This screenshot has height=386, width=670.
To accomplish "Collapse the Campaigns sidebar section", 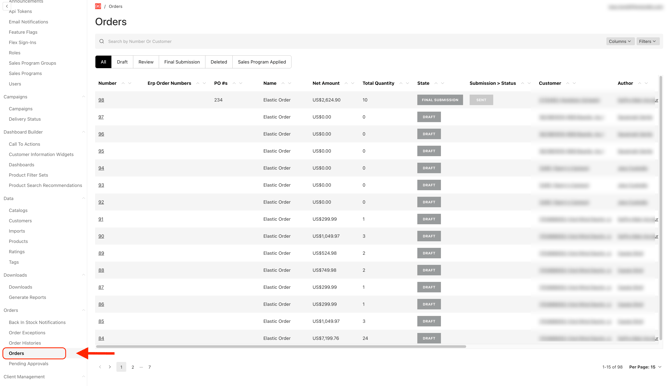I will (83, 97).
